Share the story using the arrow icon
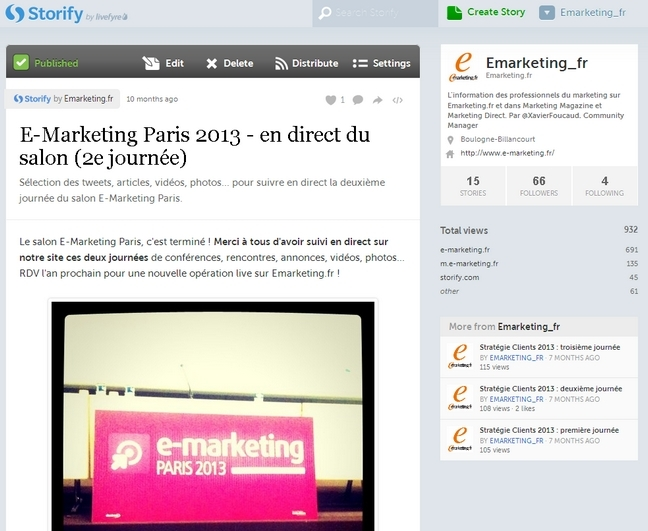 [x=377, y=100]
